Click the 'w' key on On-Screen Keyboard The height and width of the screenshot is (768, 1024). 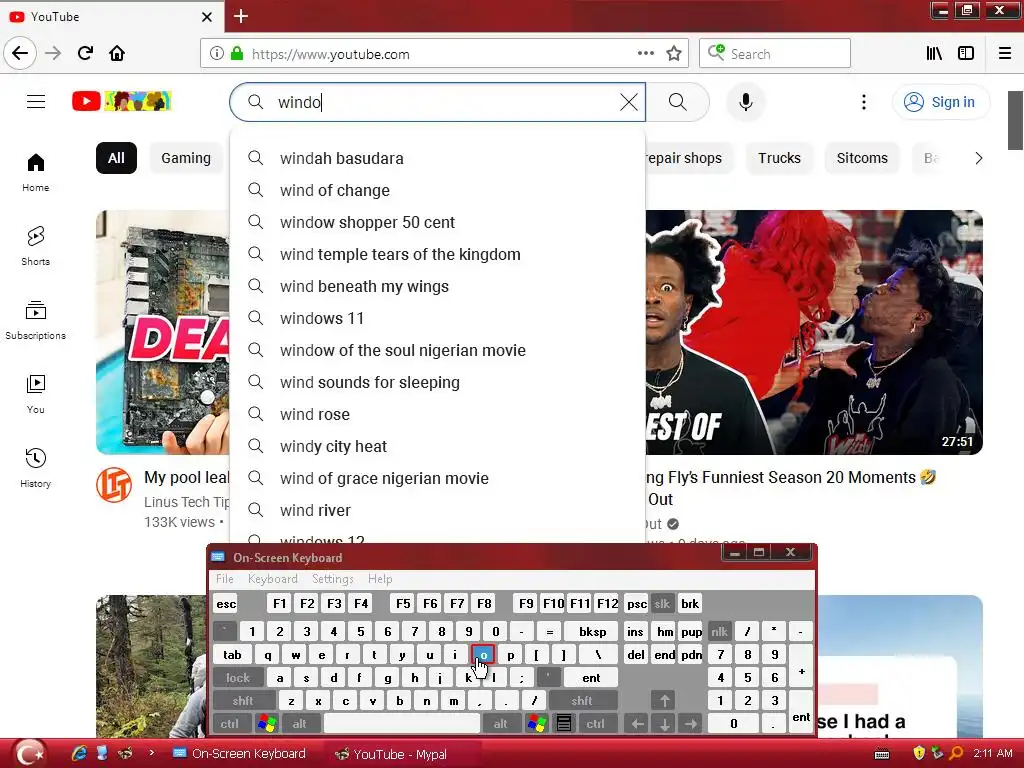click(x=296, y=654)
